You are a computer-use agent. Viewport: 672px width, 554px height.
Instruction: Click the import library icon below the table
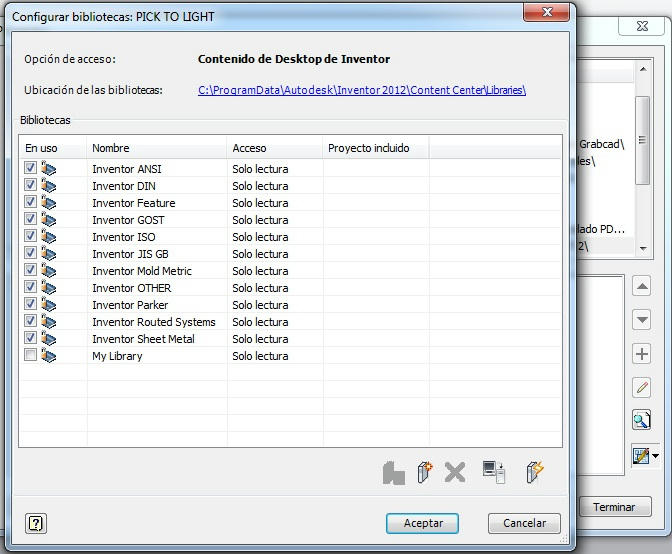393,473
